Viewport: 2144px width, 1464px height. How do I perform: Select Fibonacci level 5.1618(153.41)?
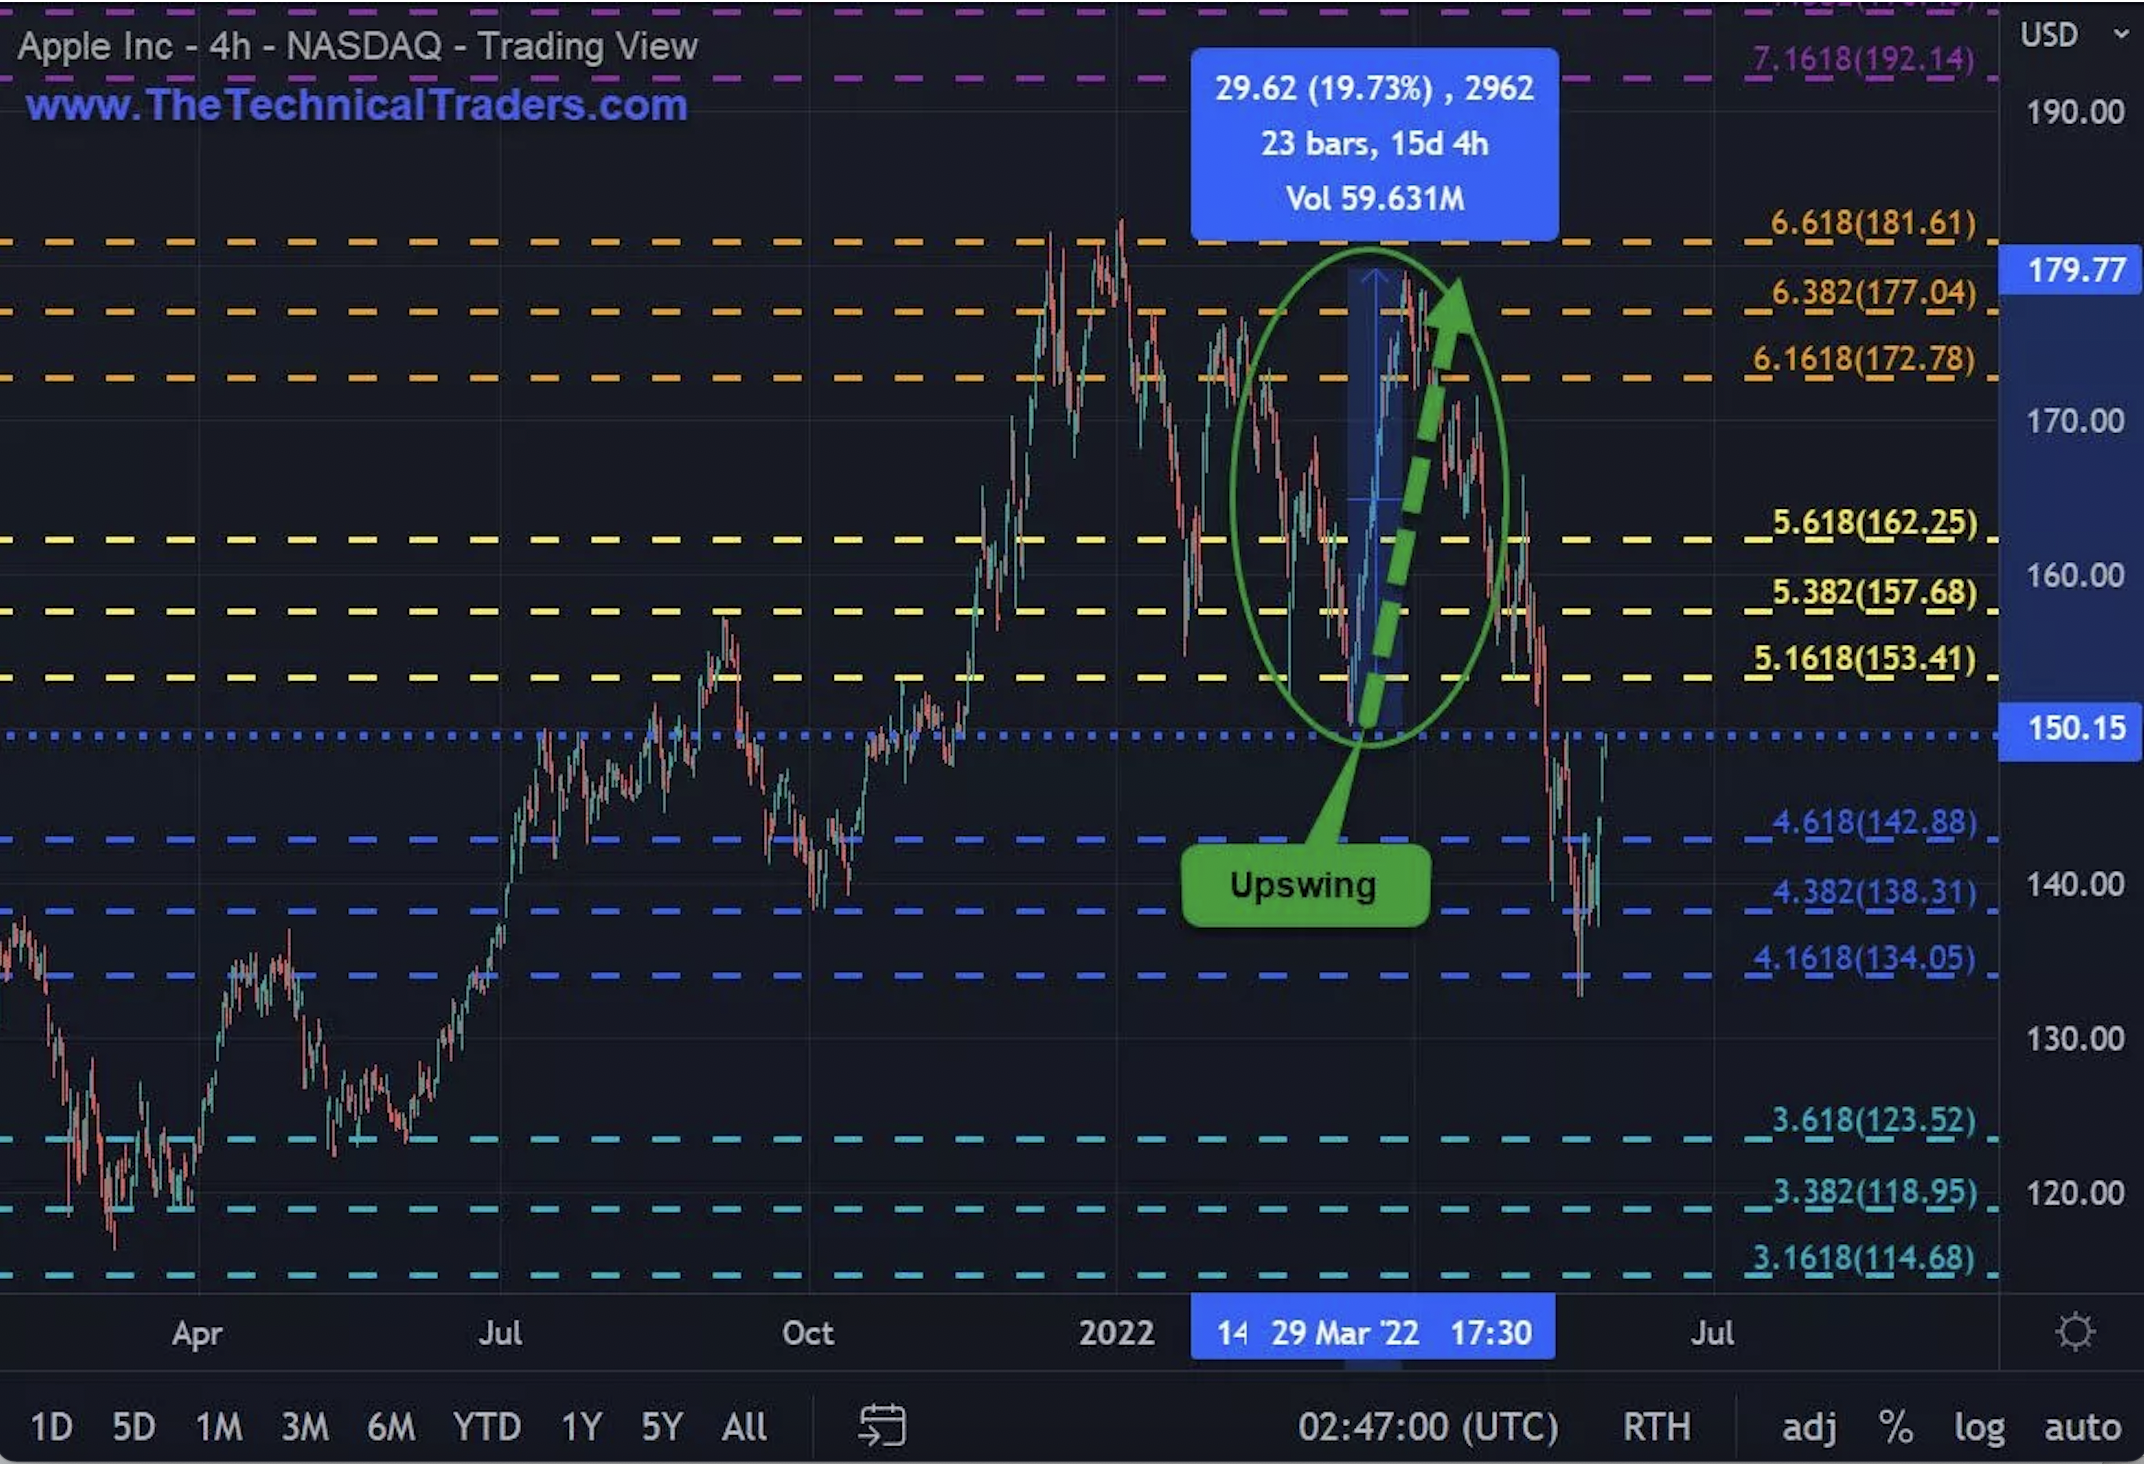[x=1864, y=658]
